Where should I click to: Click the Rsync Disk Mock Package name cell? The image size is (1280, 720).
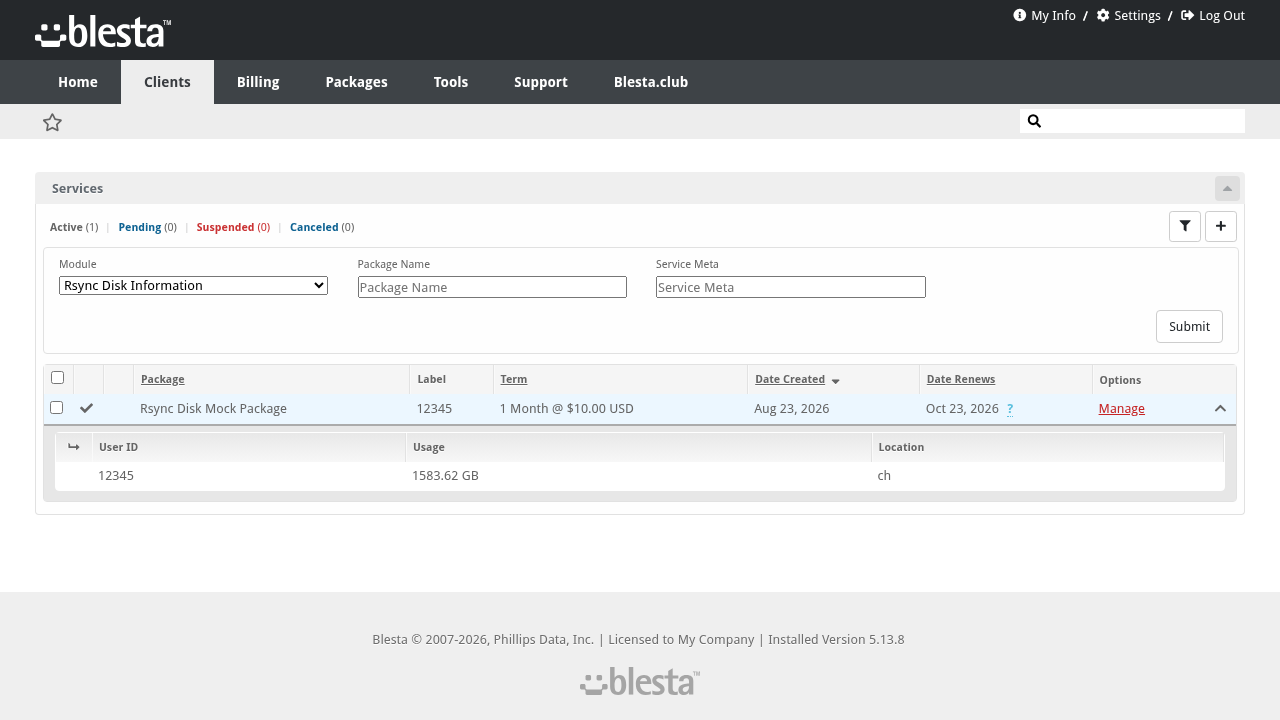214,409
